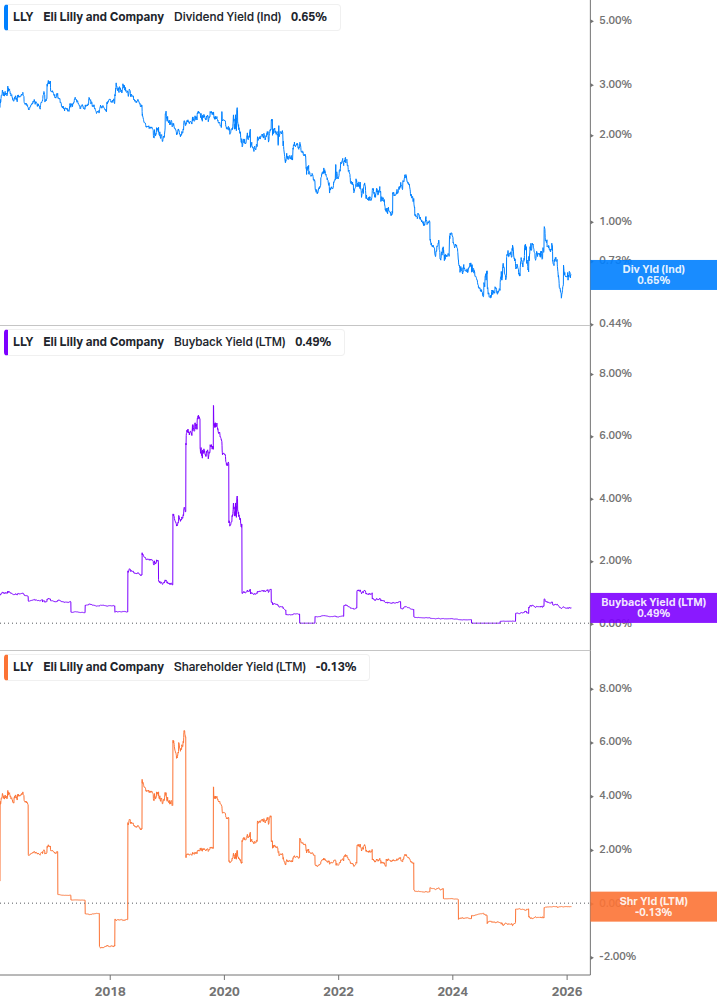Screen dimensions: 717x1005
Task: Click the 0.44% tick on dividend axis
Action: point(615,324)
